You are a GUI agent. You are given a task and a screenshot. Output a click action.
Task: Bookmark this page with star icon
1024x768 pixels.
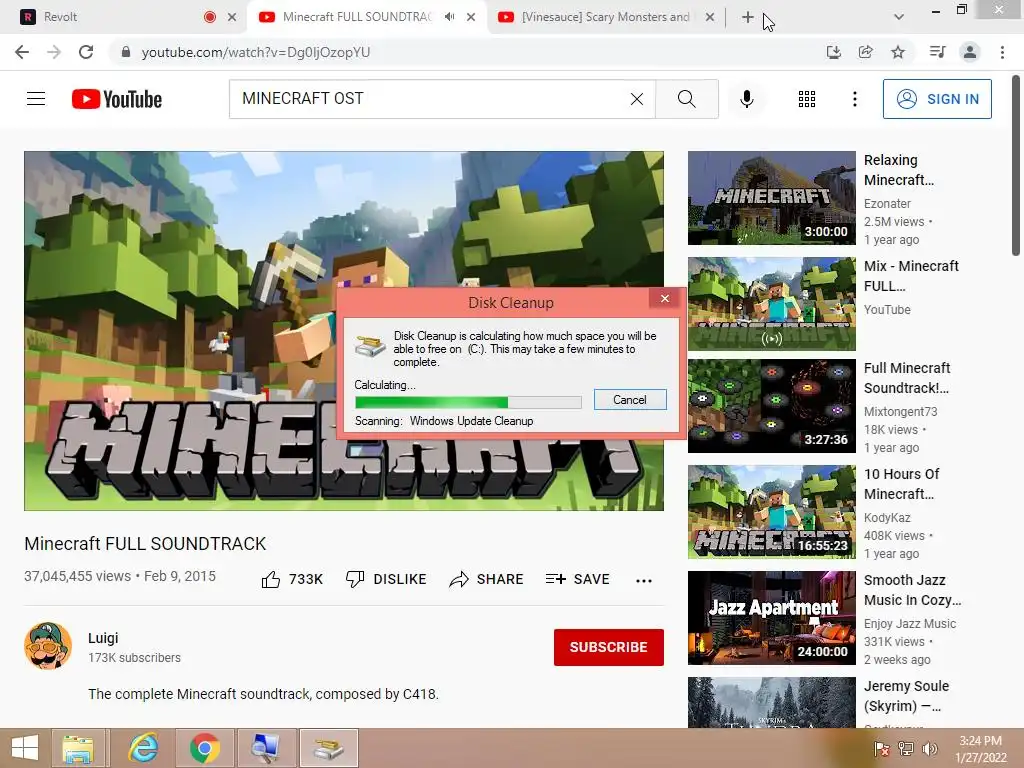[898, 52]
